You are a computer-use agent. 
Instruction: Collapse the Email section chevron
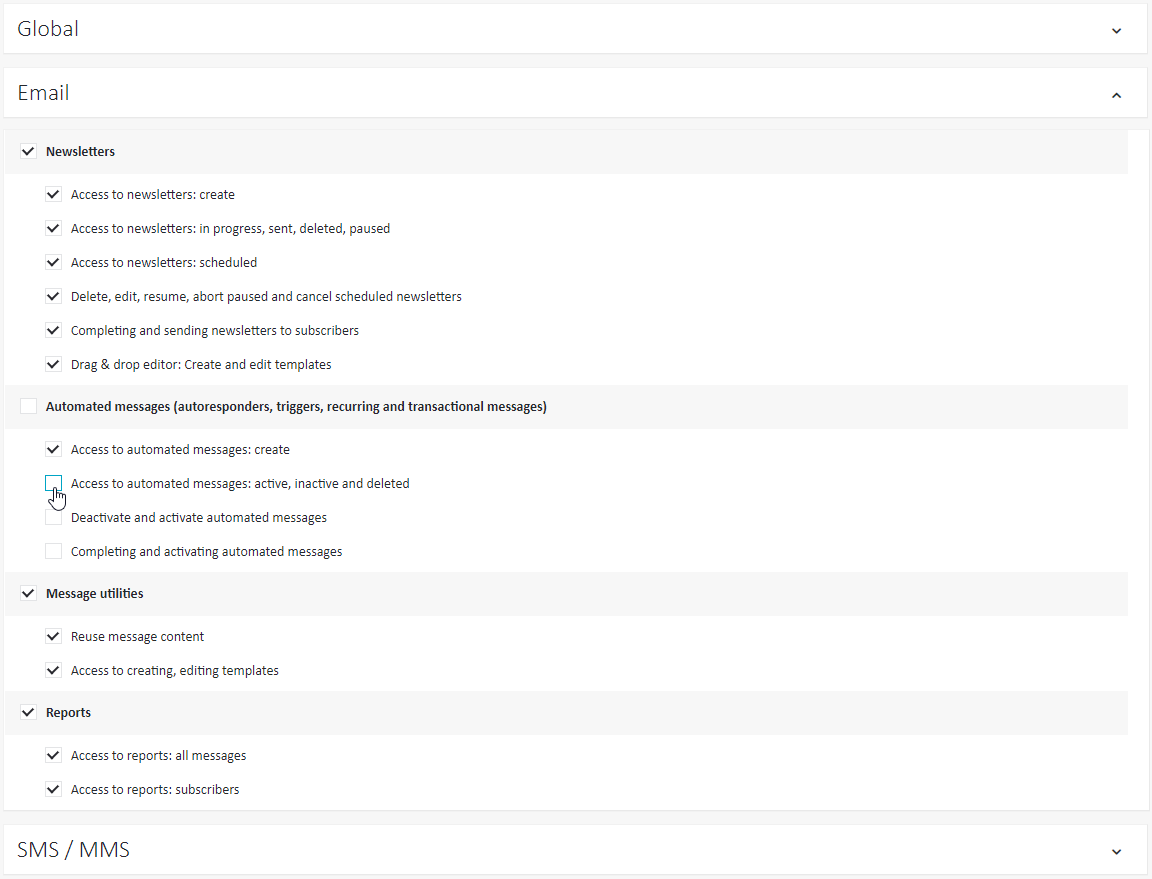(x=1116, y=96)
